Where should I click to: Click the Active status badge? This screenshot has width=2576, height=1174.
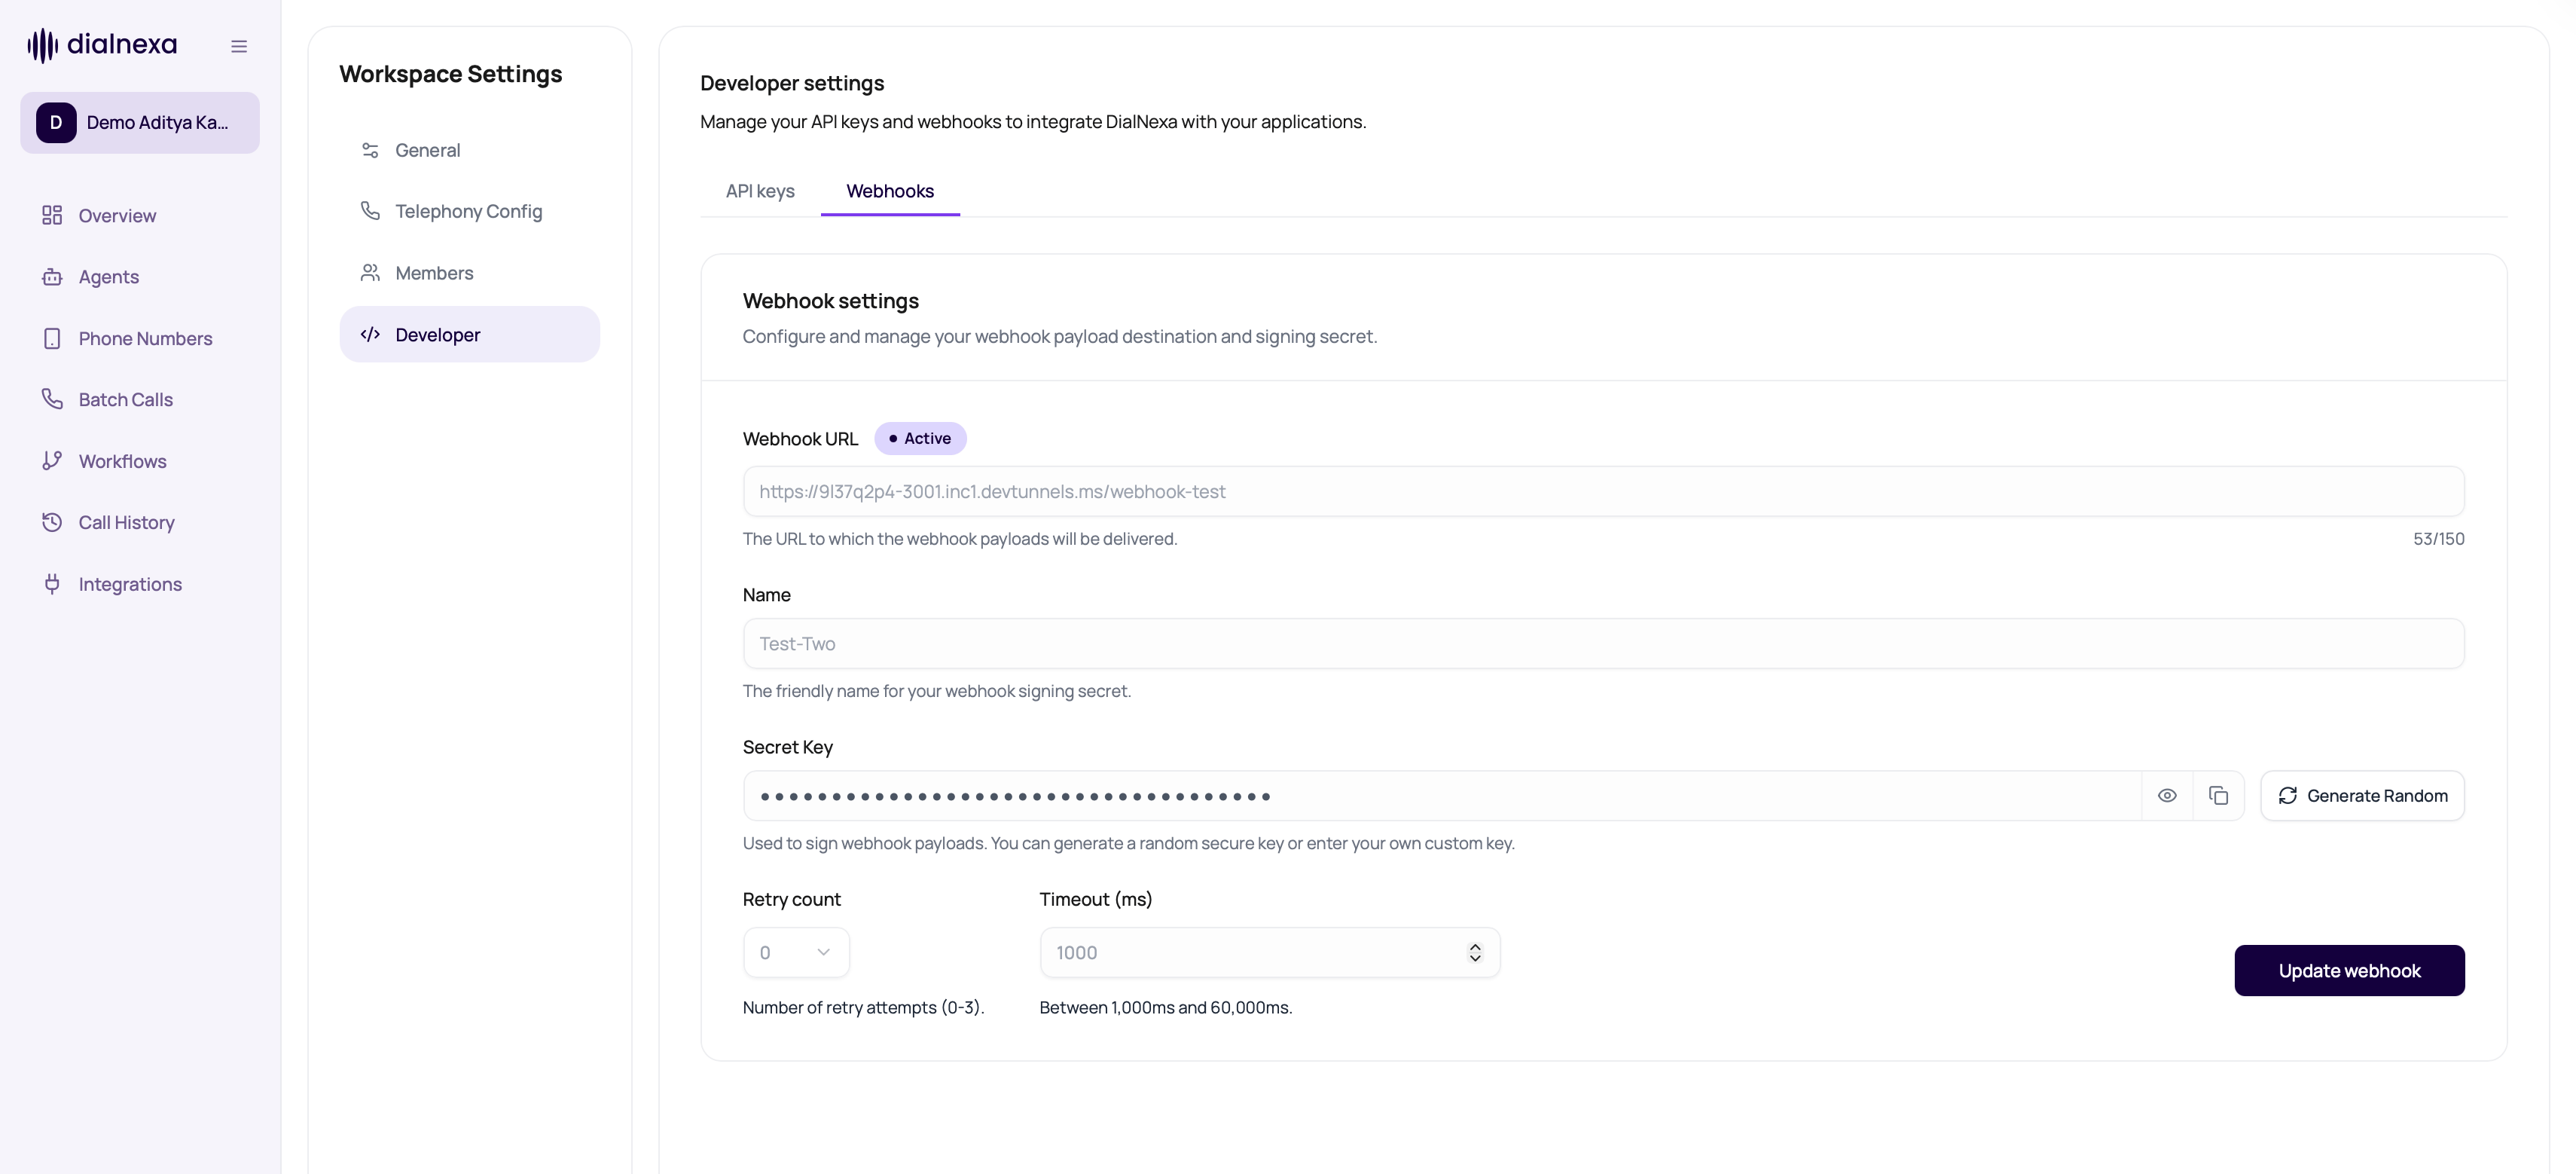920,438
